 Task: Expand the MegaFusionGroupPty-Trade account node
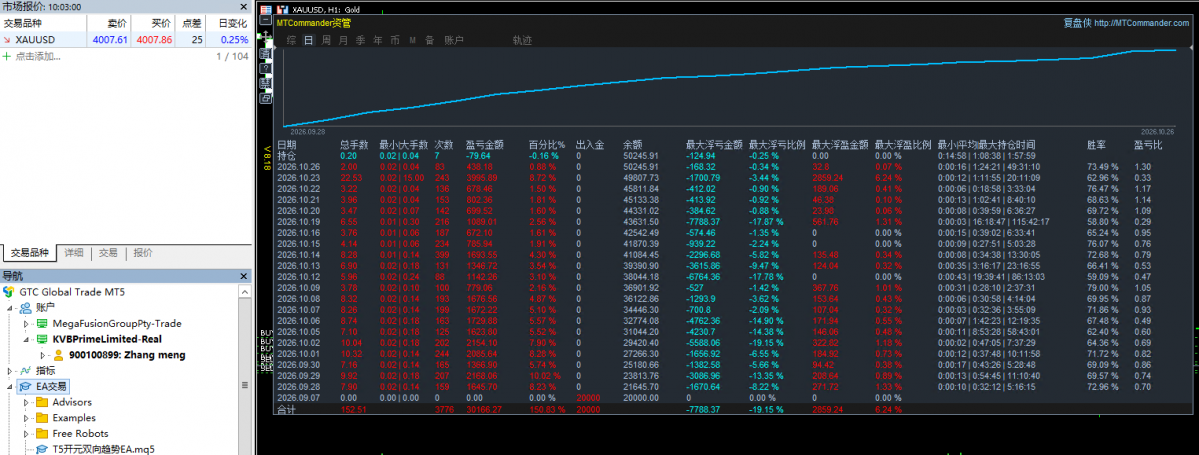pos(27,323)
